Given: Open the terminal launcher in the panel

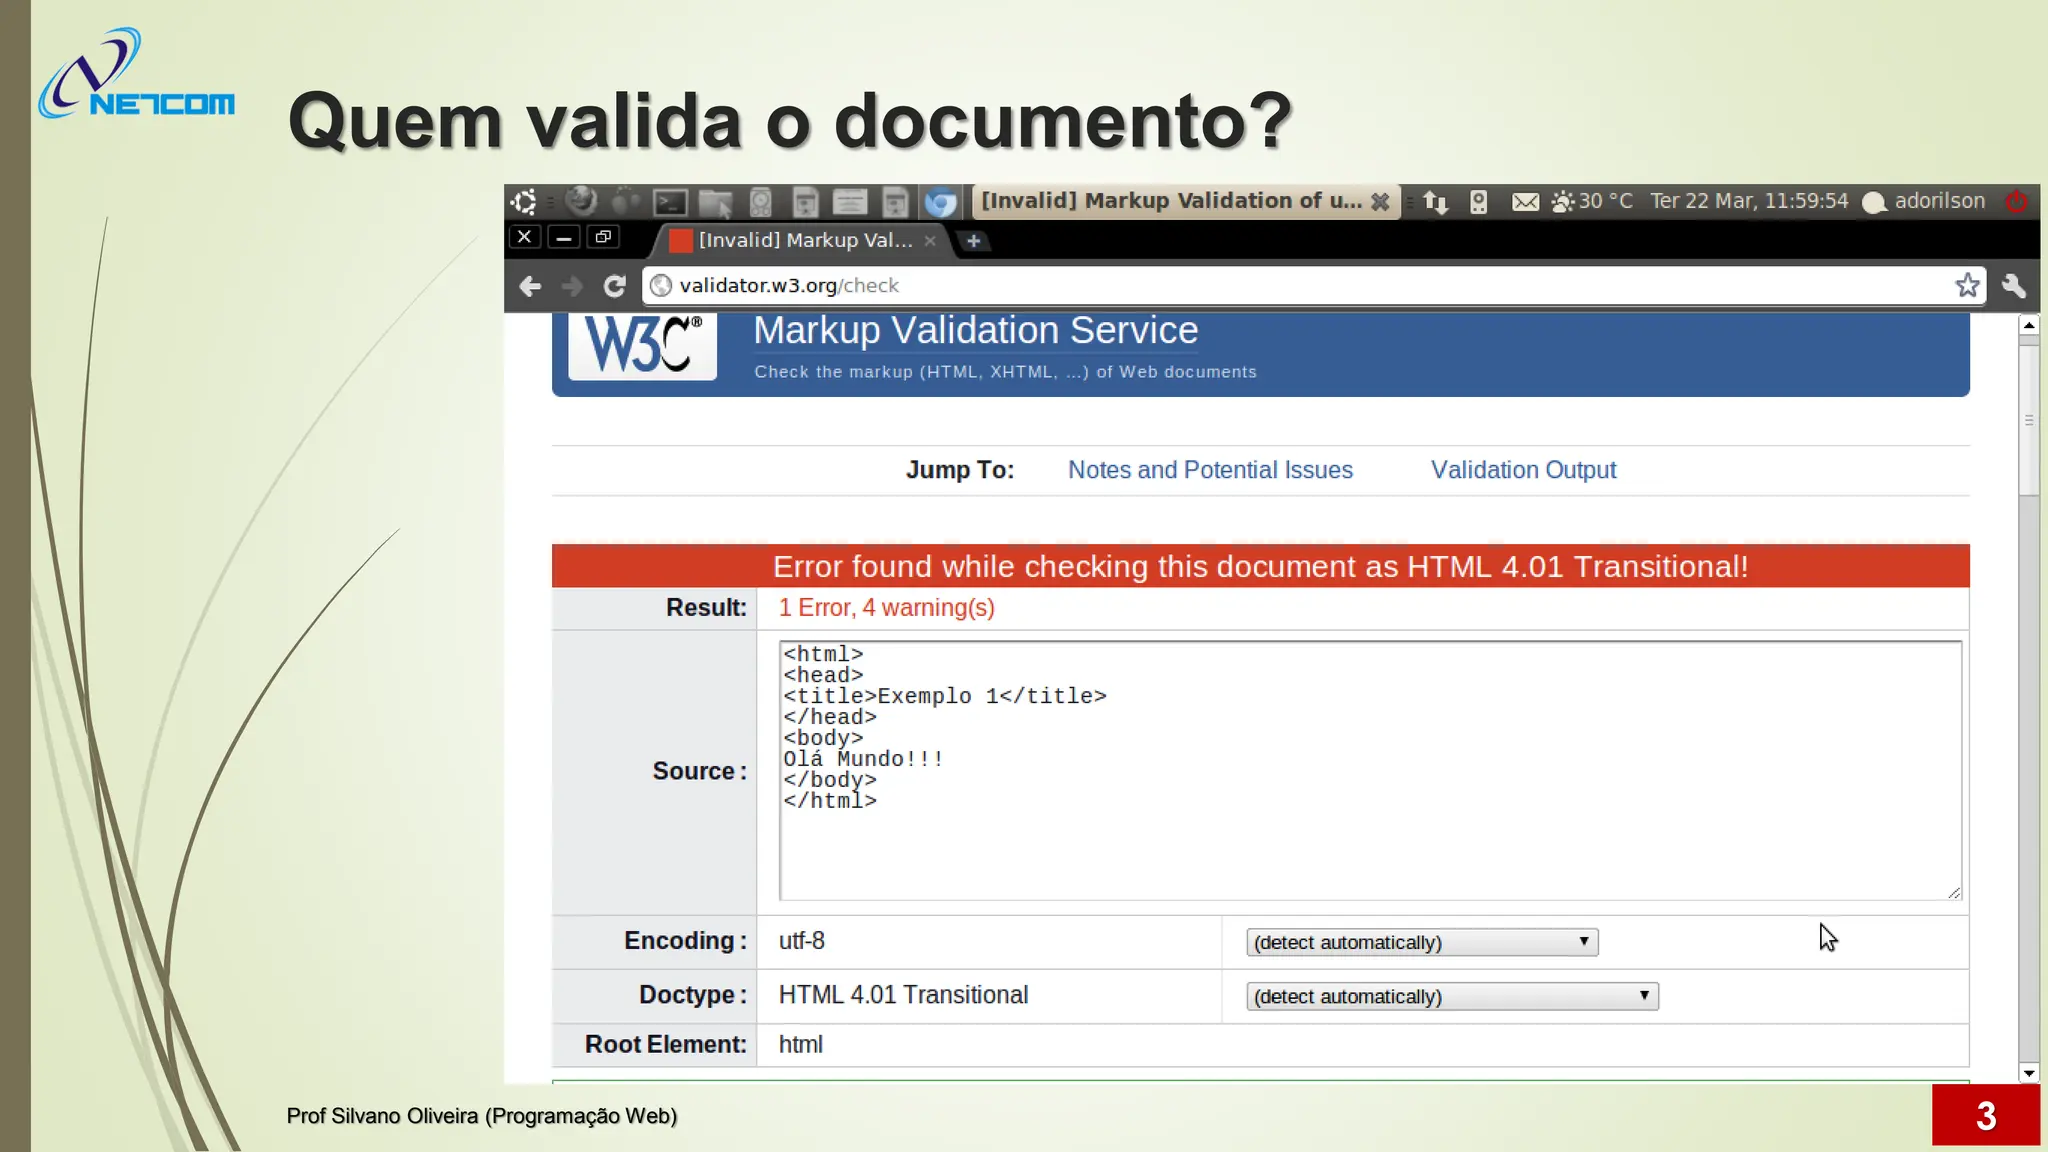Looking at the screenshot, I should tap(670, 203).
